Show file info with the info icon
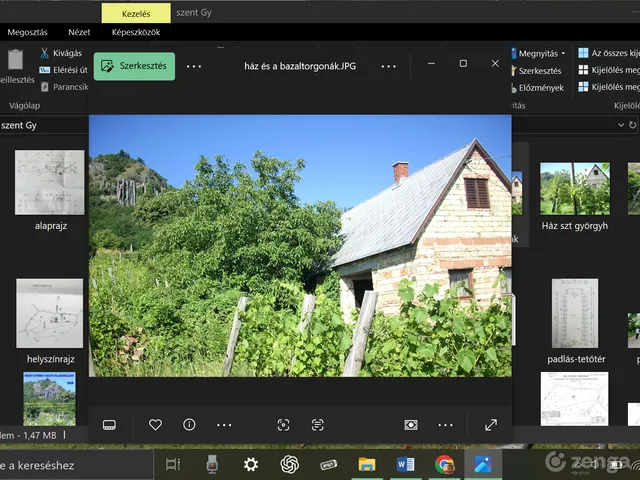 pyautogui.click(x=189, y=425)
